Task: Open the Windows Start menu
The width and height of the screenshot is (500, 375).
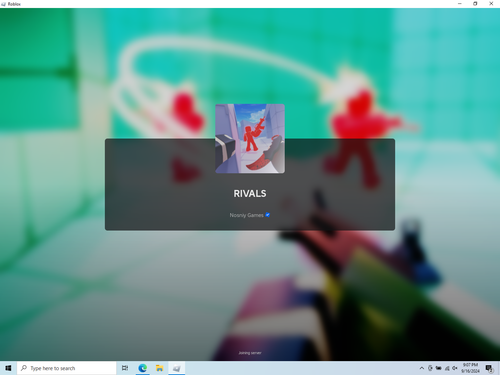Action: point(8,368)
